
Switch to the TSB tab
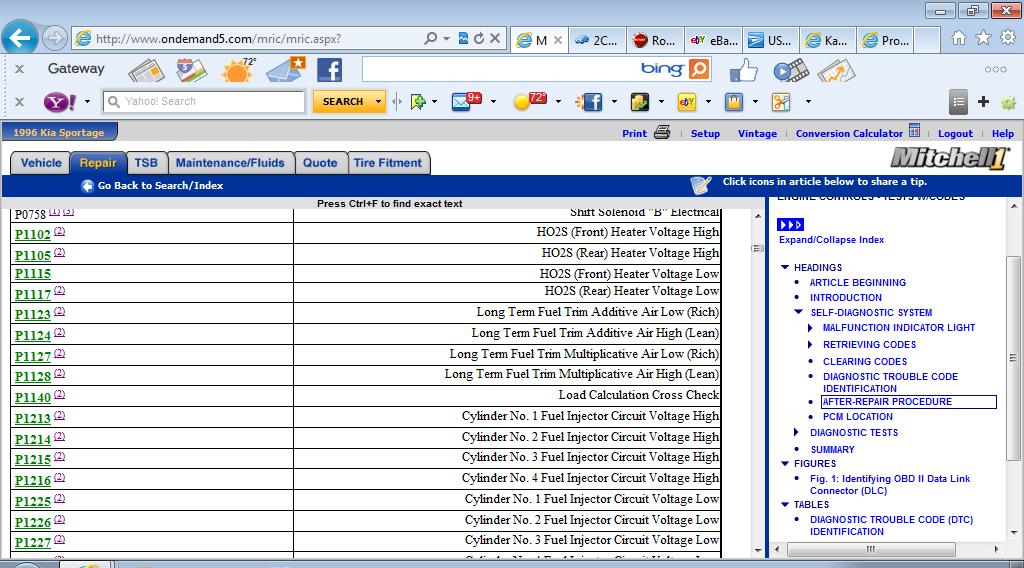146,163
